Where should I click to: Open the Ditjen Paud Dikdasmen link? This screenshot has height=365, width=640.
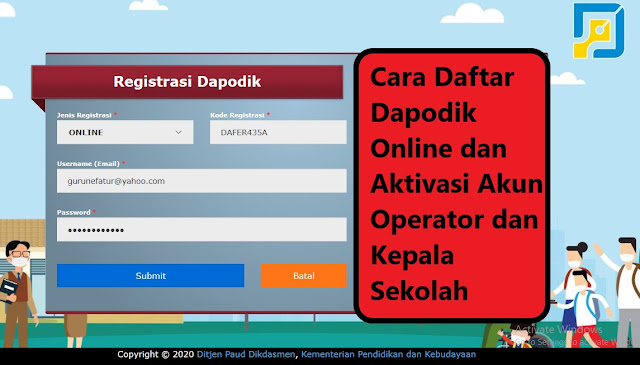[x=246, y=354]
